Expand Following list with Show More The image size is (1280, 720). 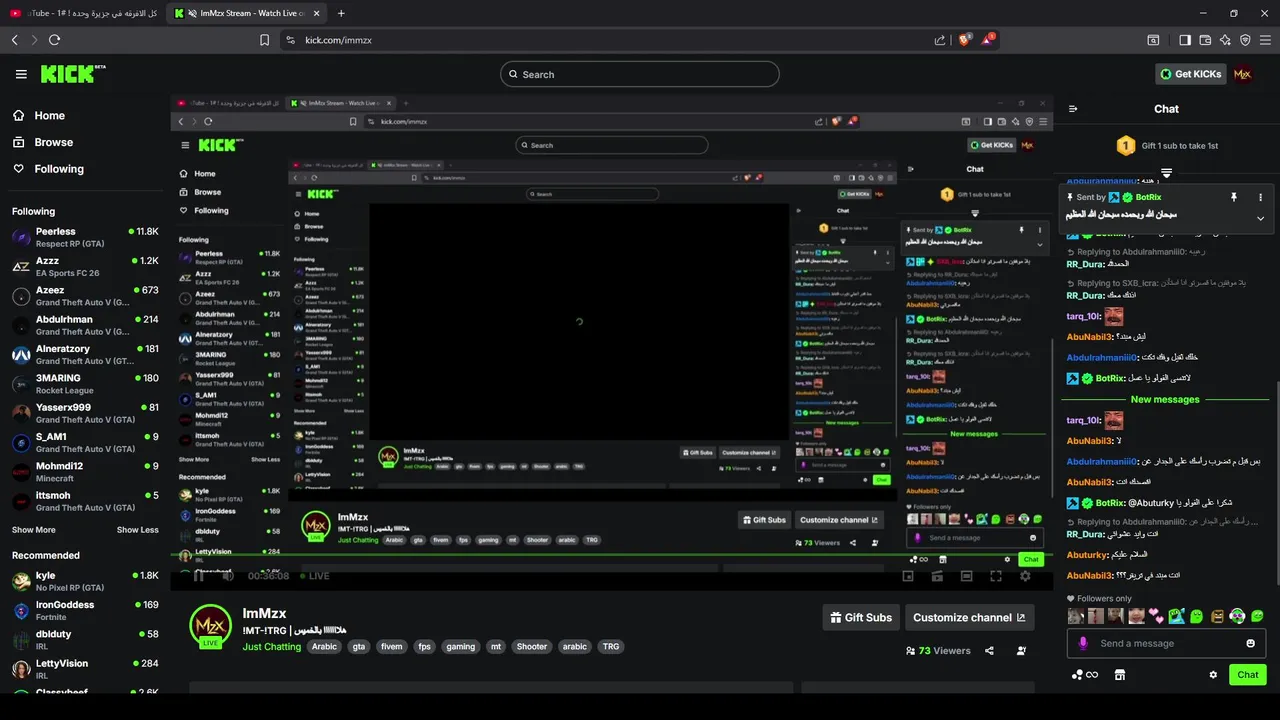click(33, 530)
